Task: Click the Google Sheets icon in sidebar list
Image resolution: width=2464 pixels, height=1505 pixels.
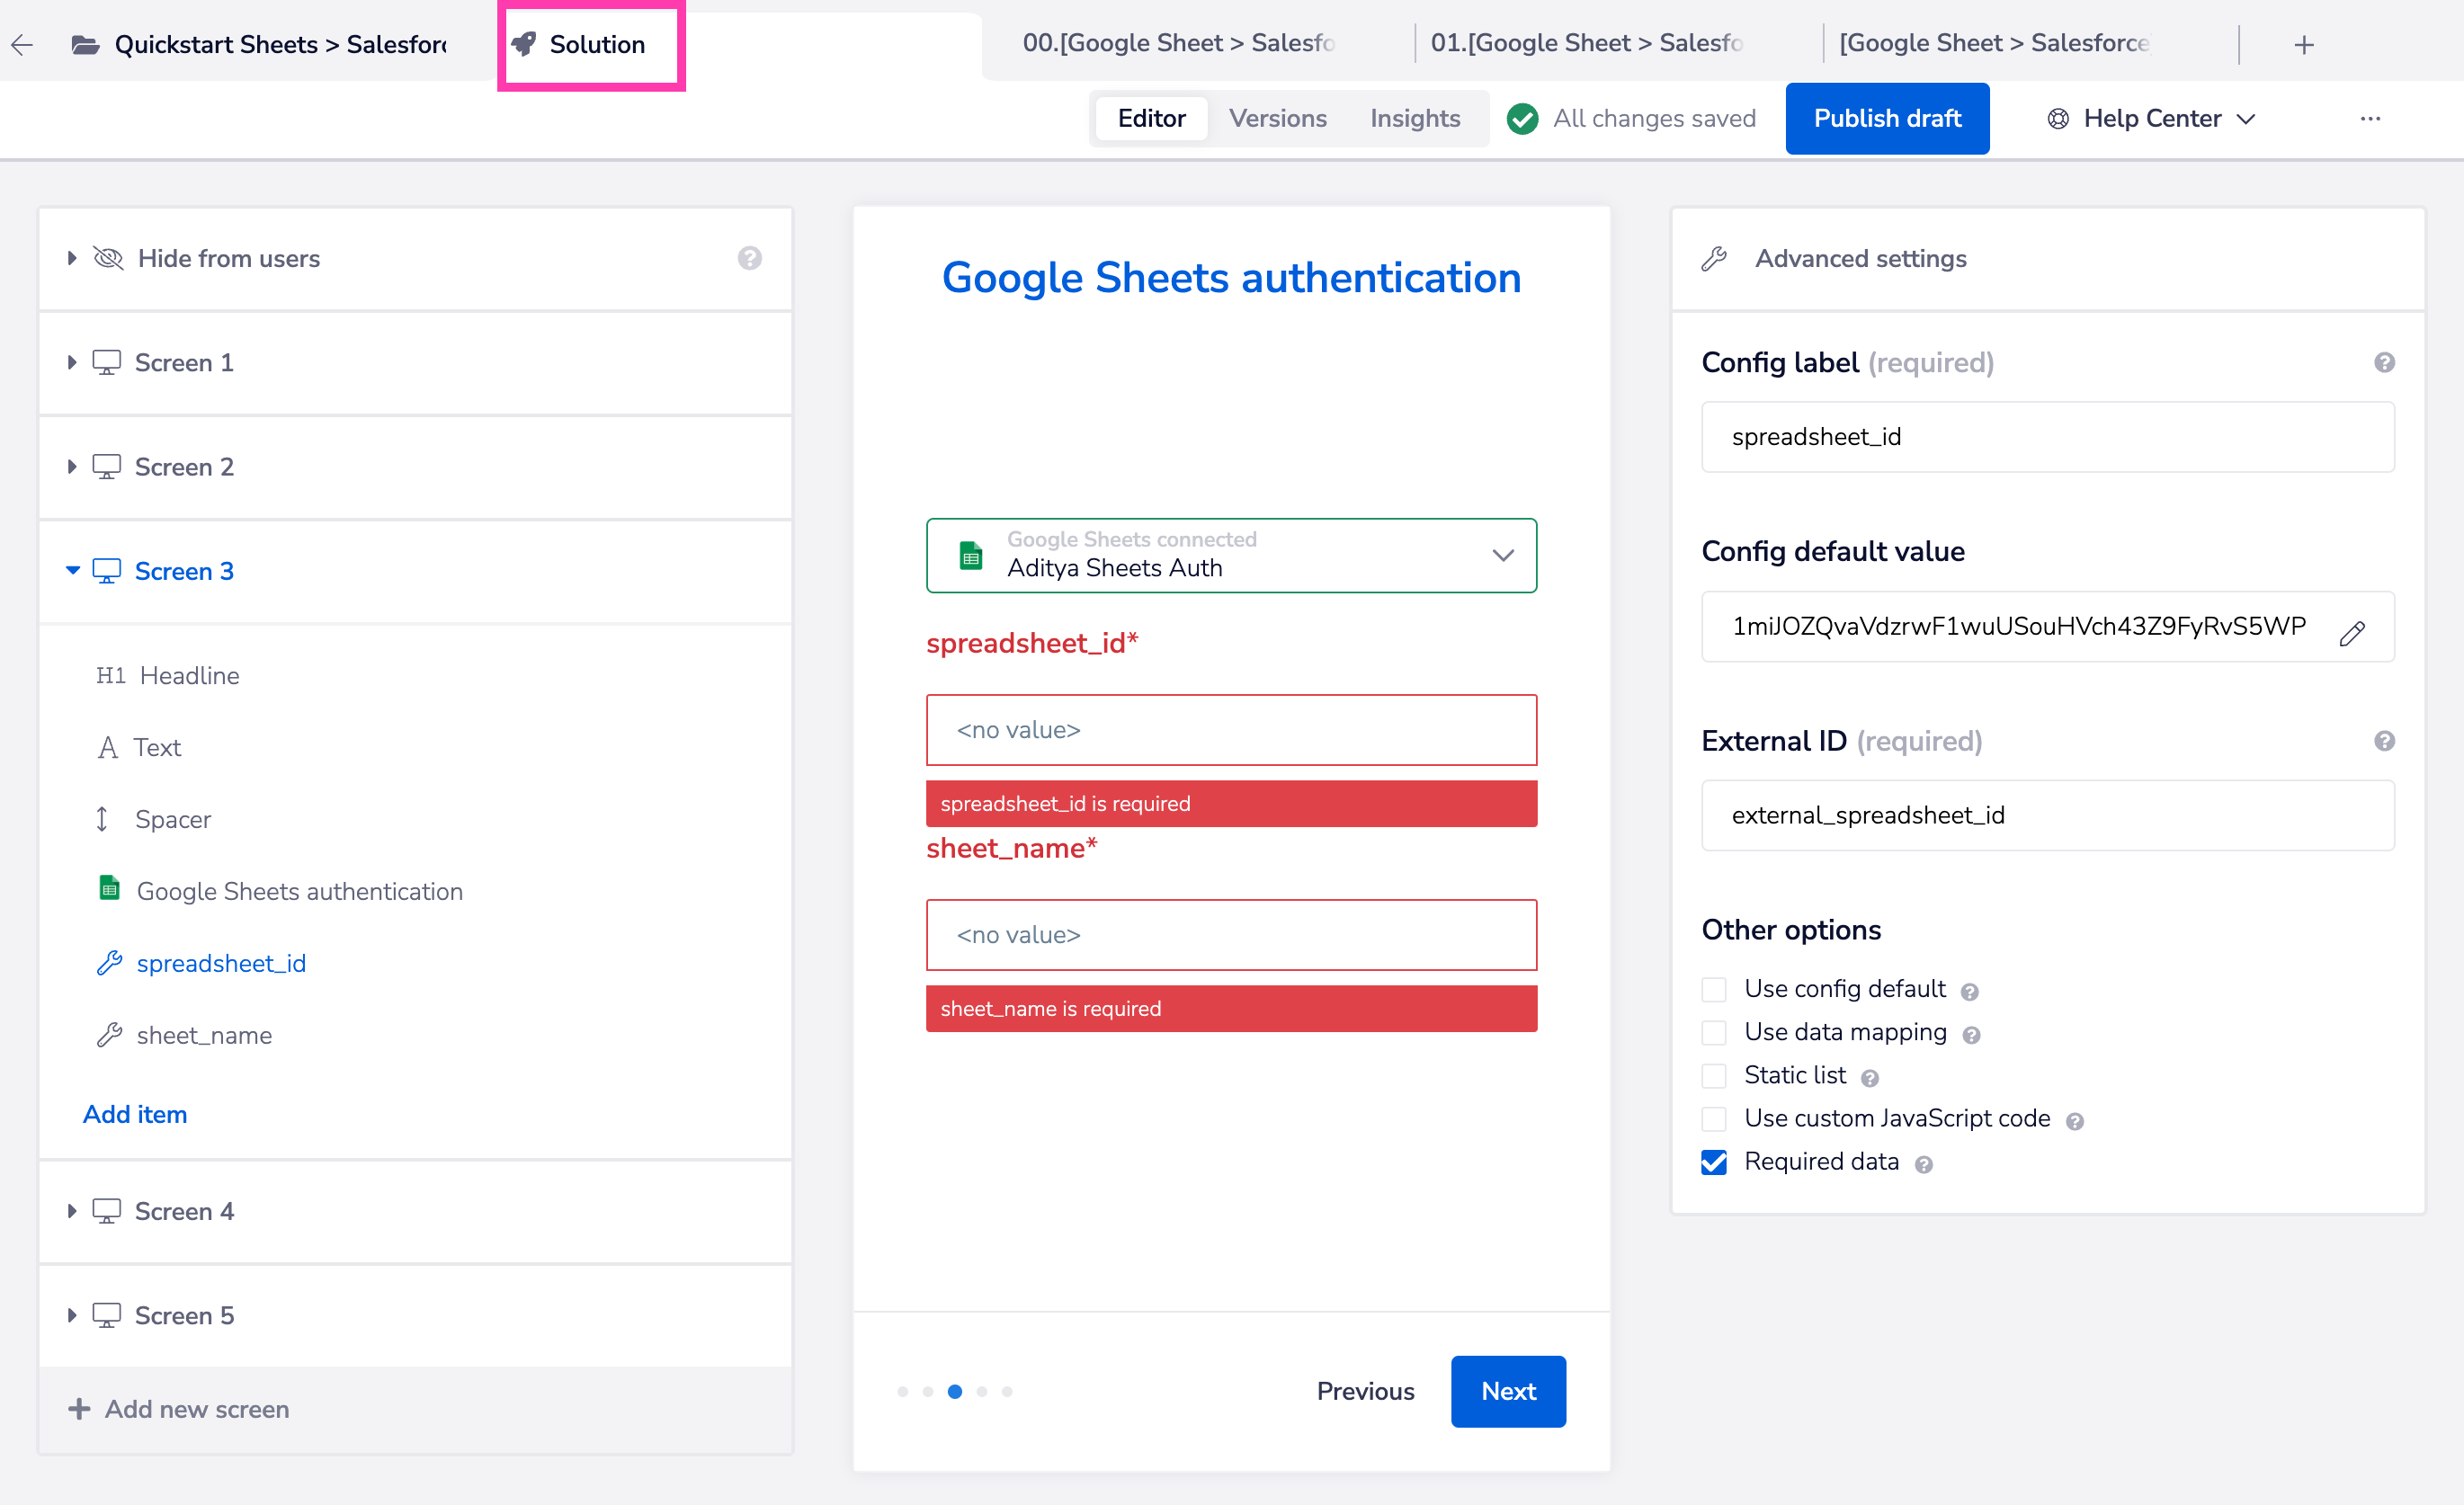Action: pyautogui.click(x=109, y=888)
